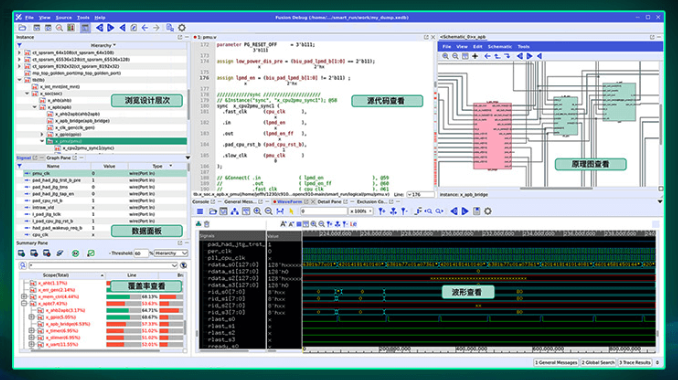
Task: Zoom out on the schematic view
Action: tap(455, 56)
